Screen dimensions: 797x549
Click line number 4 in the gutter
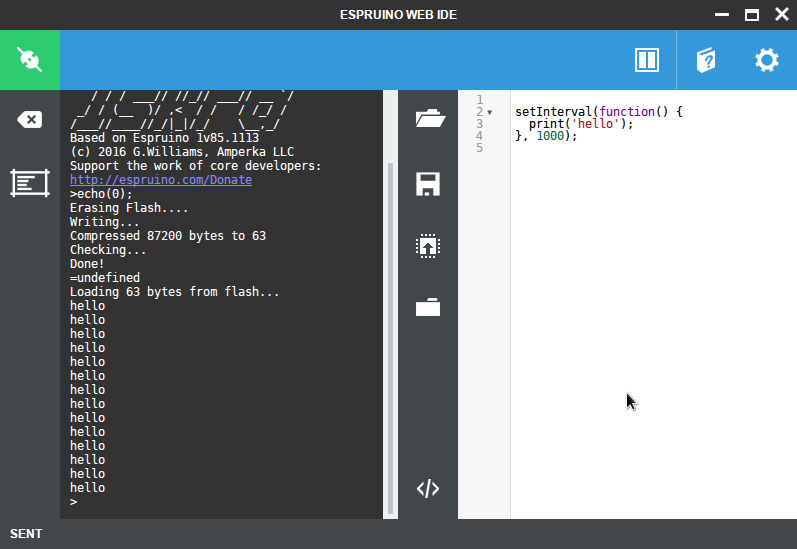click(x=479, y=136)
